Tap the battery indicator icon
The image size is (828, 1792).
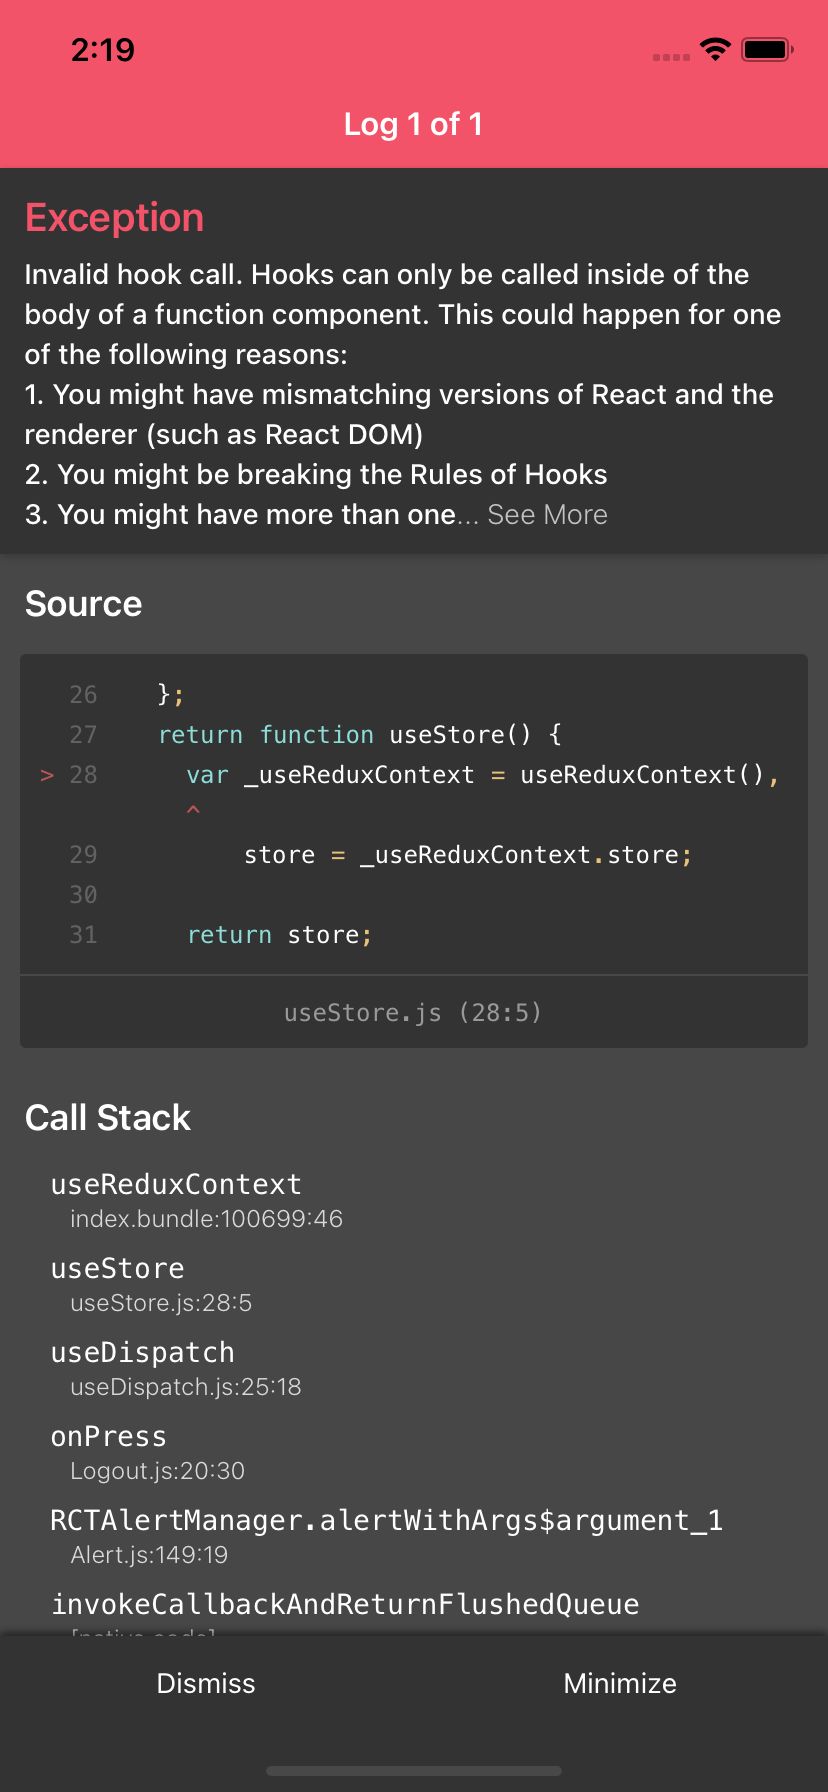click(767, 49)
